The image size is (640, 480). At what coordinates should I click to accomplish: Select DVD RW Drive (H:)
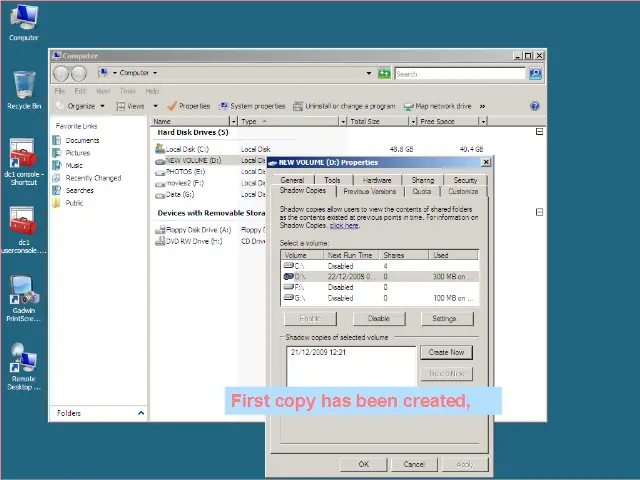(189, 241)
